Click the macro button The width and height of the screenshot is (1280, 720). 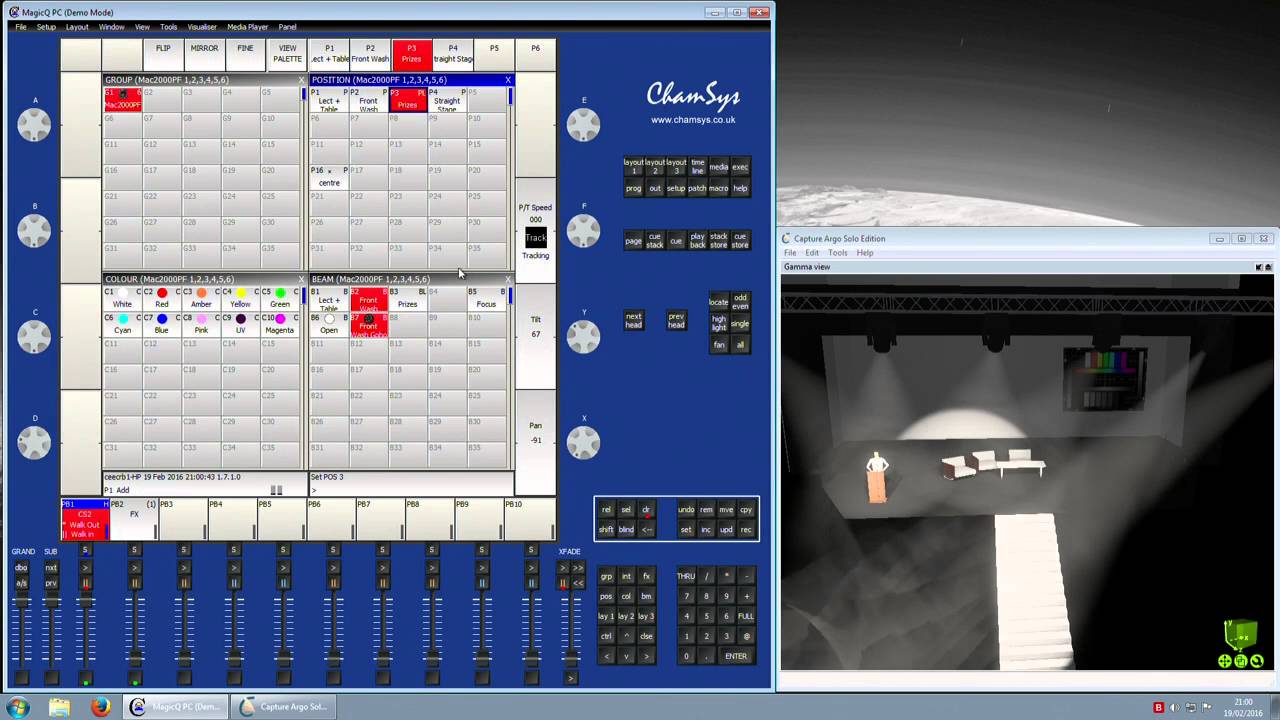point(718,188)
